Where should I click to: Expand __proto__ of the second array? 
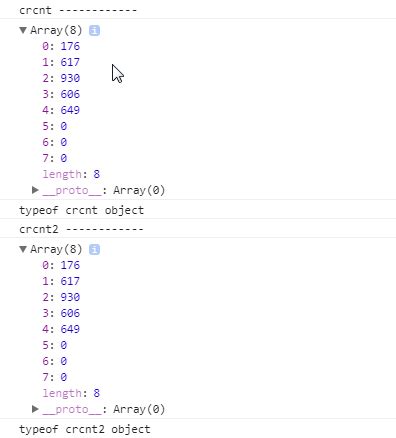pyautogui.click(x=35, y=409)
